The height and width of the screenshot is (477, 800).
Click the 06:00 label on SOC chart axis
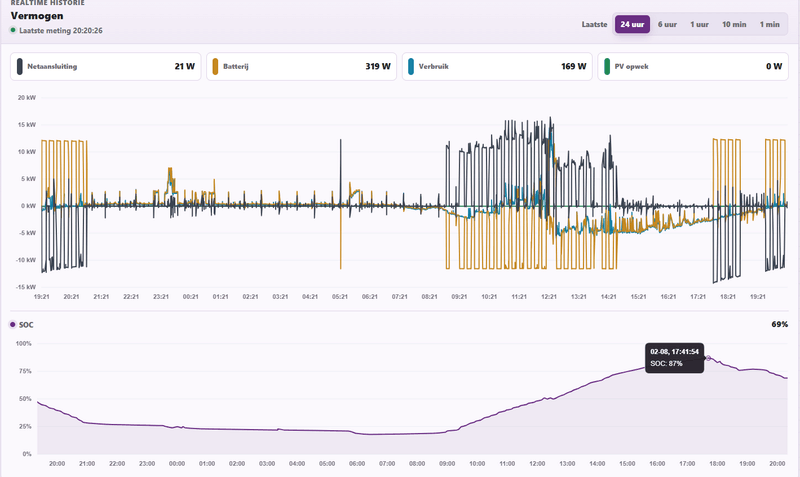click(x=357, y=464)
